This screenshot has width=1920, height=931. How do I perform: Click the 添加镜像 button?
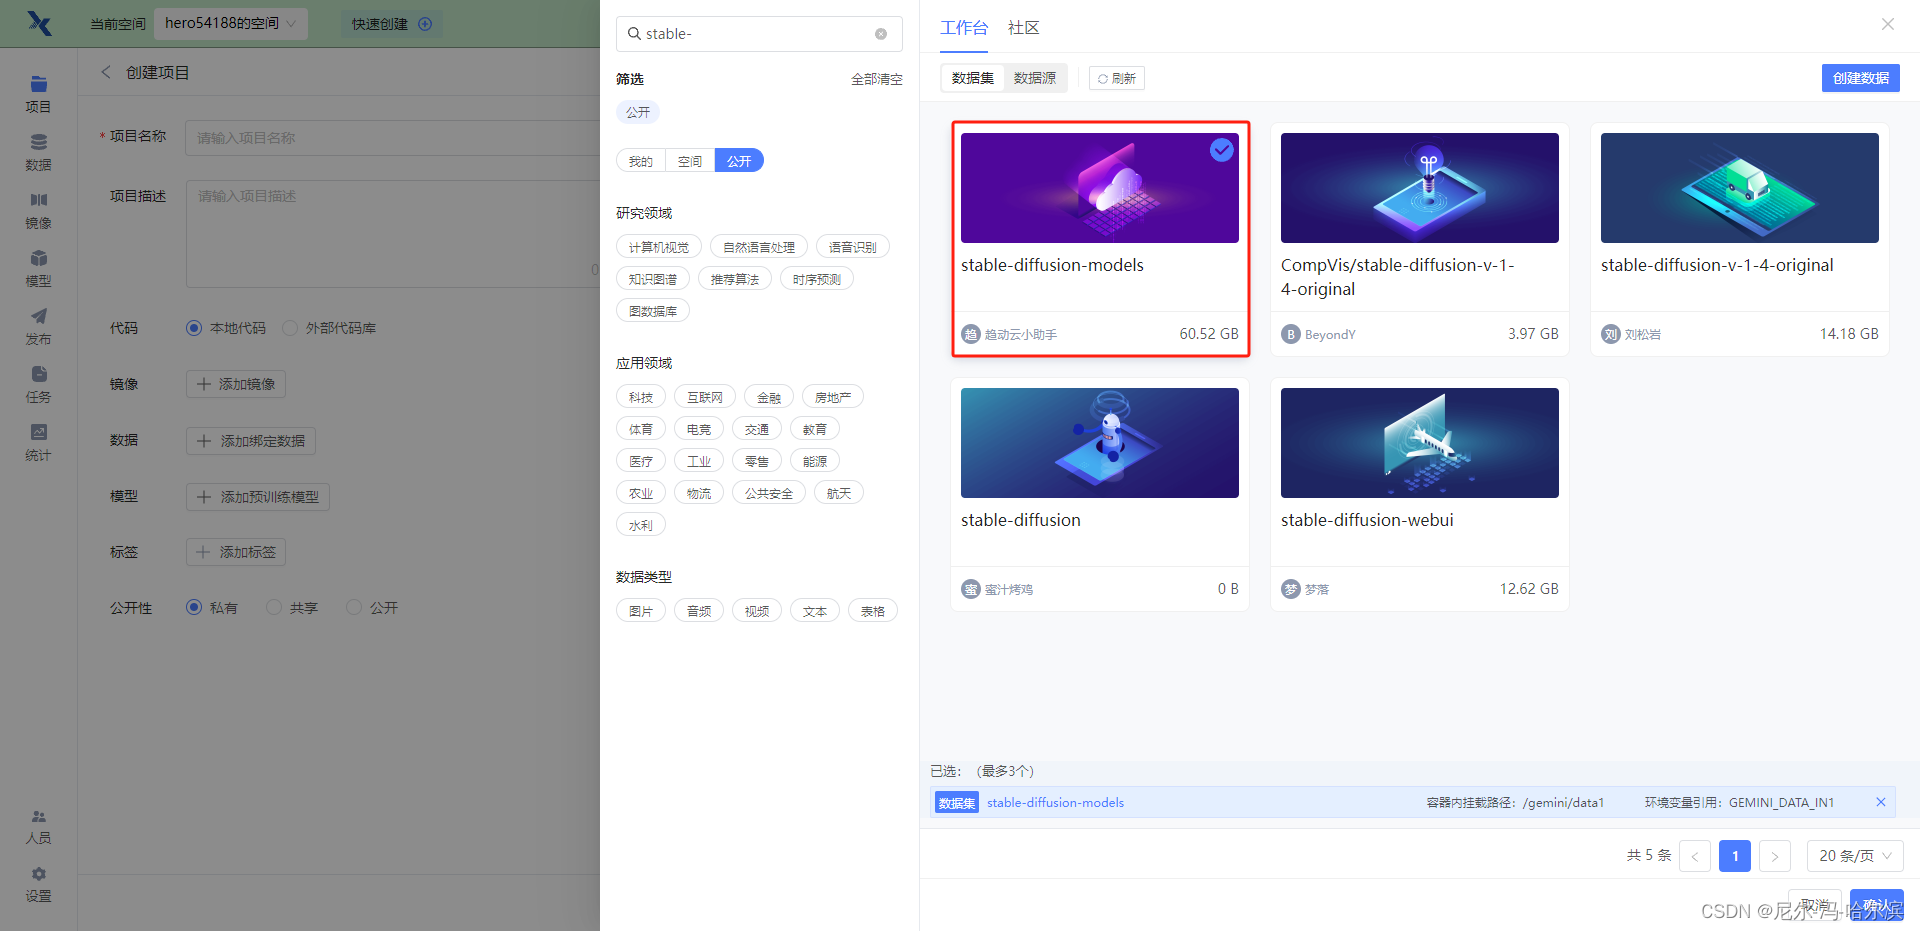pos(236,384)
